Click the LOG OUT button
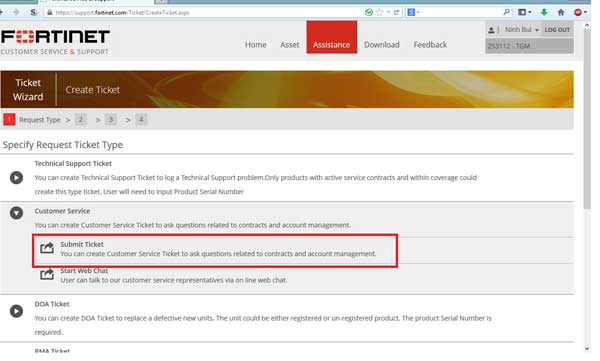This screenshot has width=600, height=361. click(x=557, y=30)
